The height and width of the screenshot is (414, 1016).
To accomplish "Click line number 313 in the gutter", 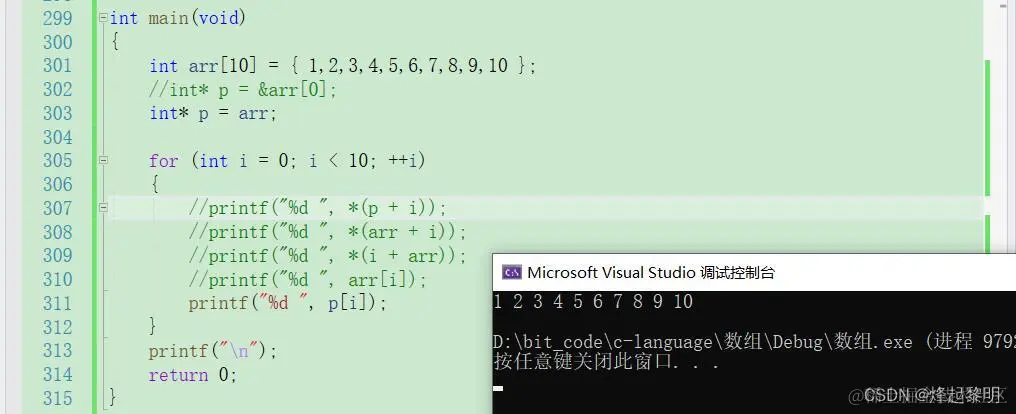I will tap(57, 351).
